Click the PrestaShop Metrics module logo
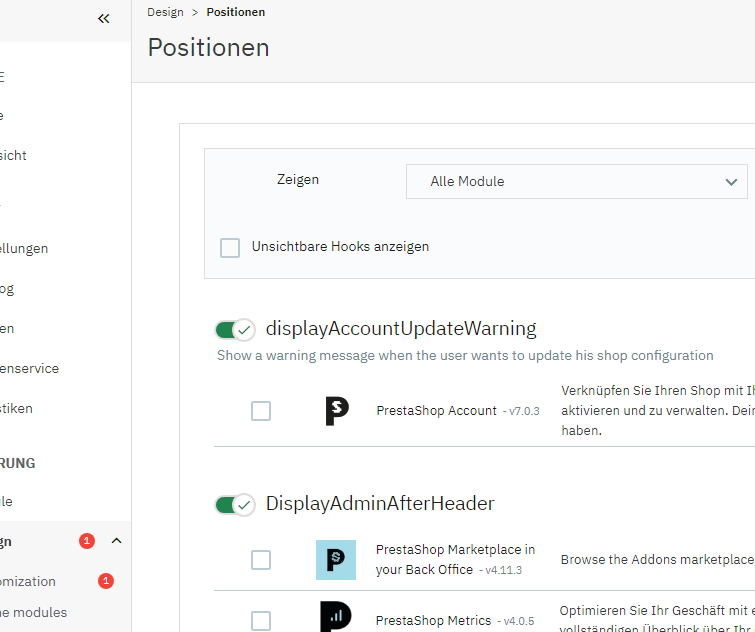Viewport: 755px width, 632px height. 336,617
